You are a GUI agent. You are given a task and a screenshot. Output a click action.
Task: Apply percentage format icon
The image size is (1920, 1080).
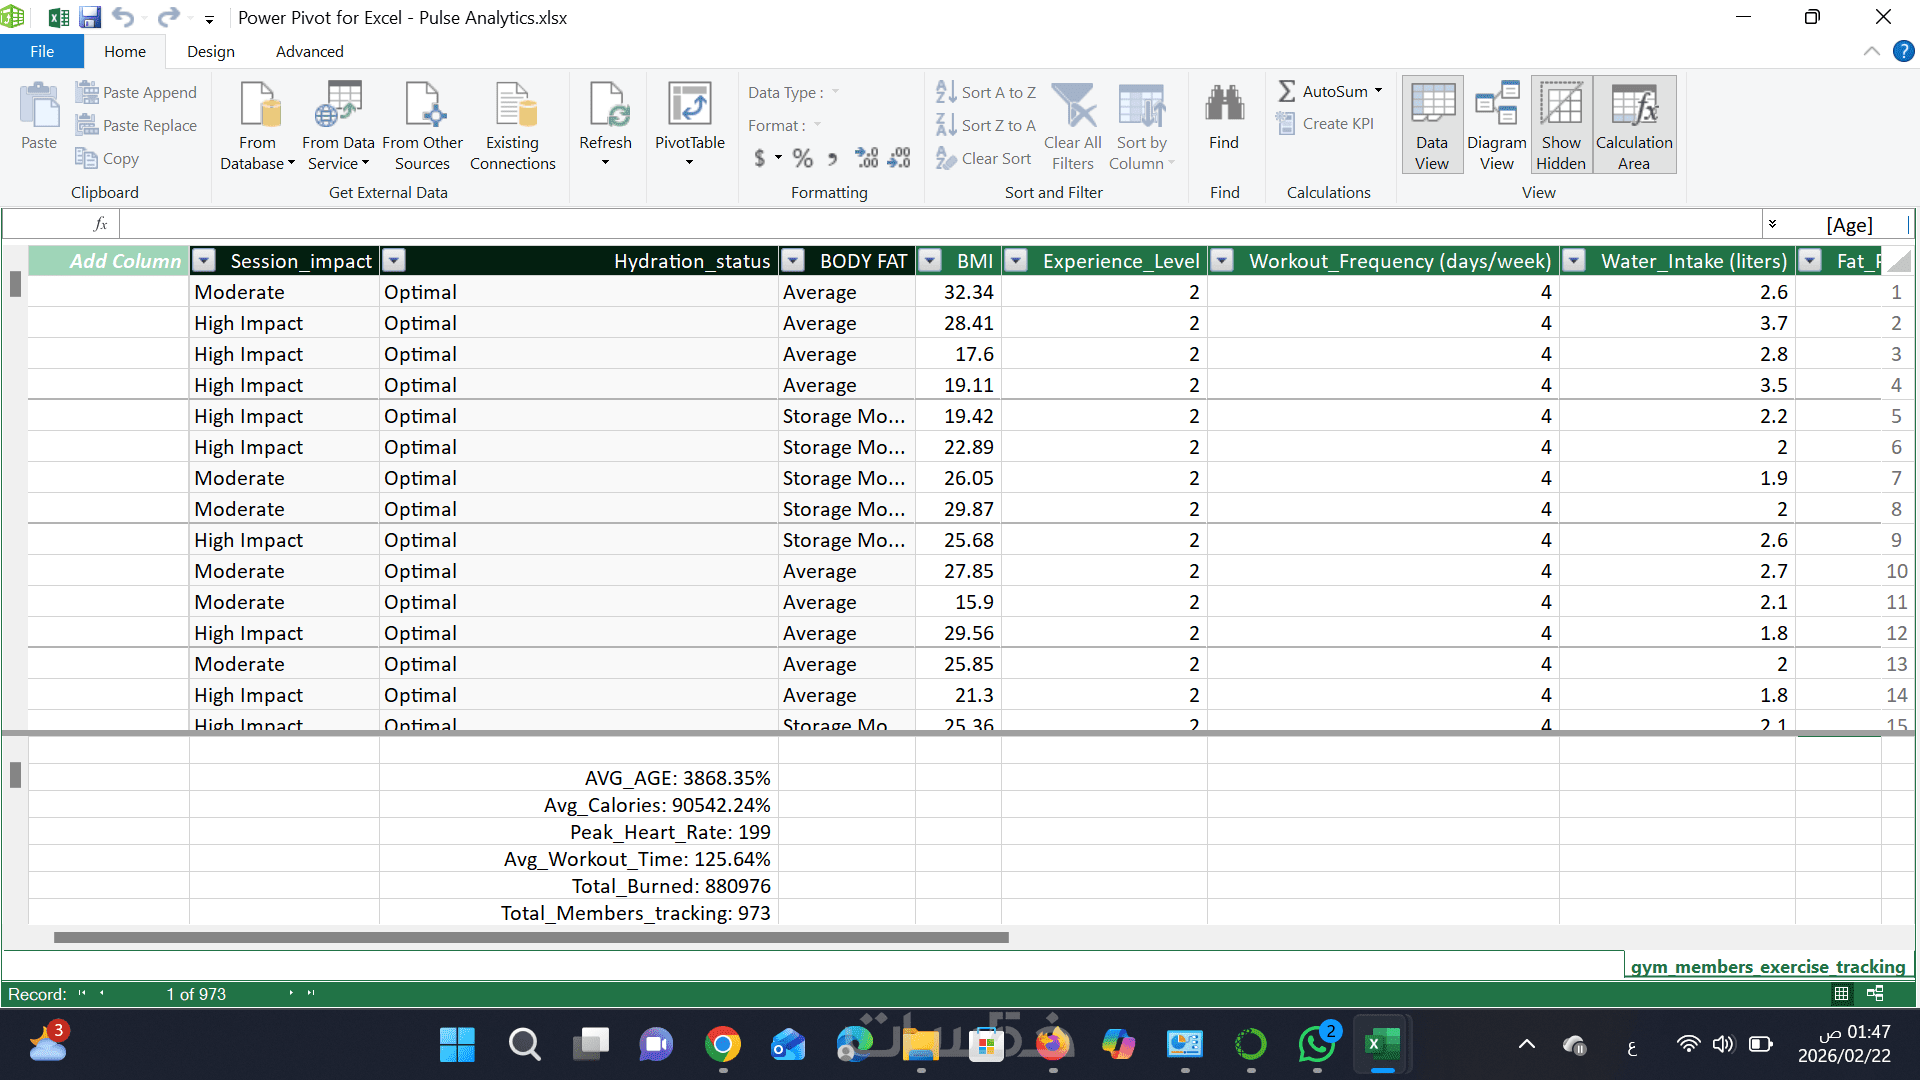click(x=802, y=158)
